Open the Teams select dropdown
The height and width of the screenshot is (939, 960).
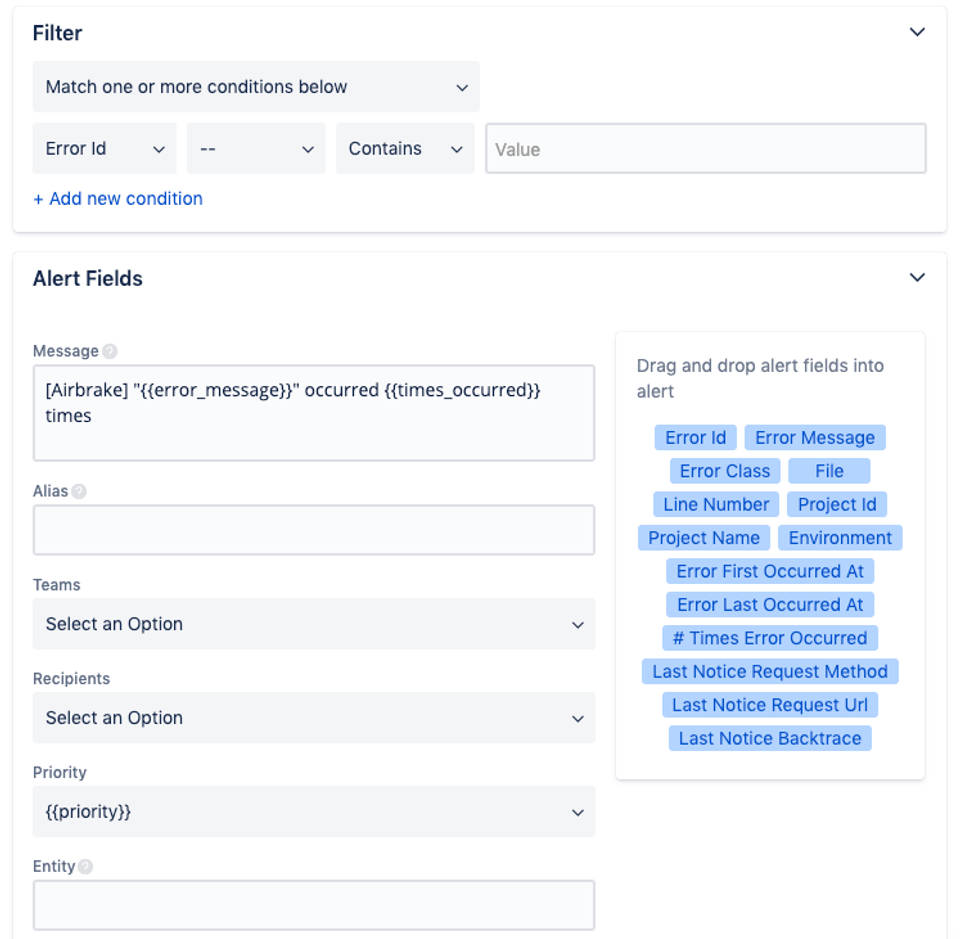point(313,624)
